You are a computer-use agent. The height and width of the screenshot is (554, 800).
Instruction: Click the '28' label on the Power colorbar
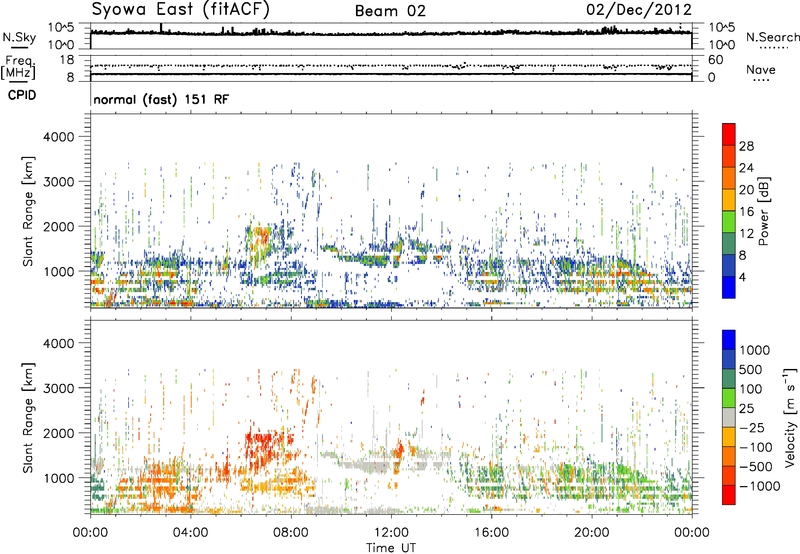746,146
